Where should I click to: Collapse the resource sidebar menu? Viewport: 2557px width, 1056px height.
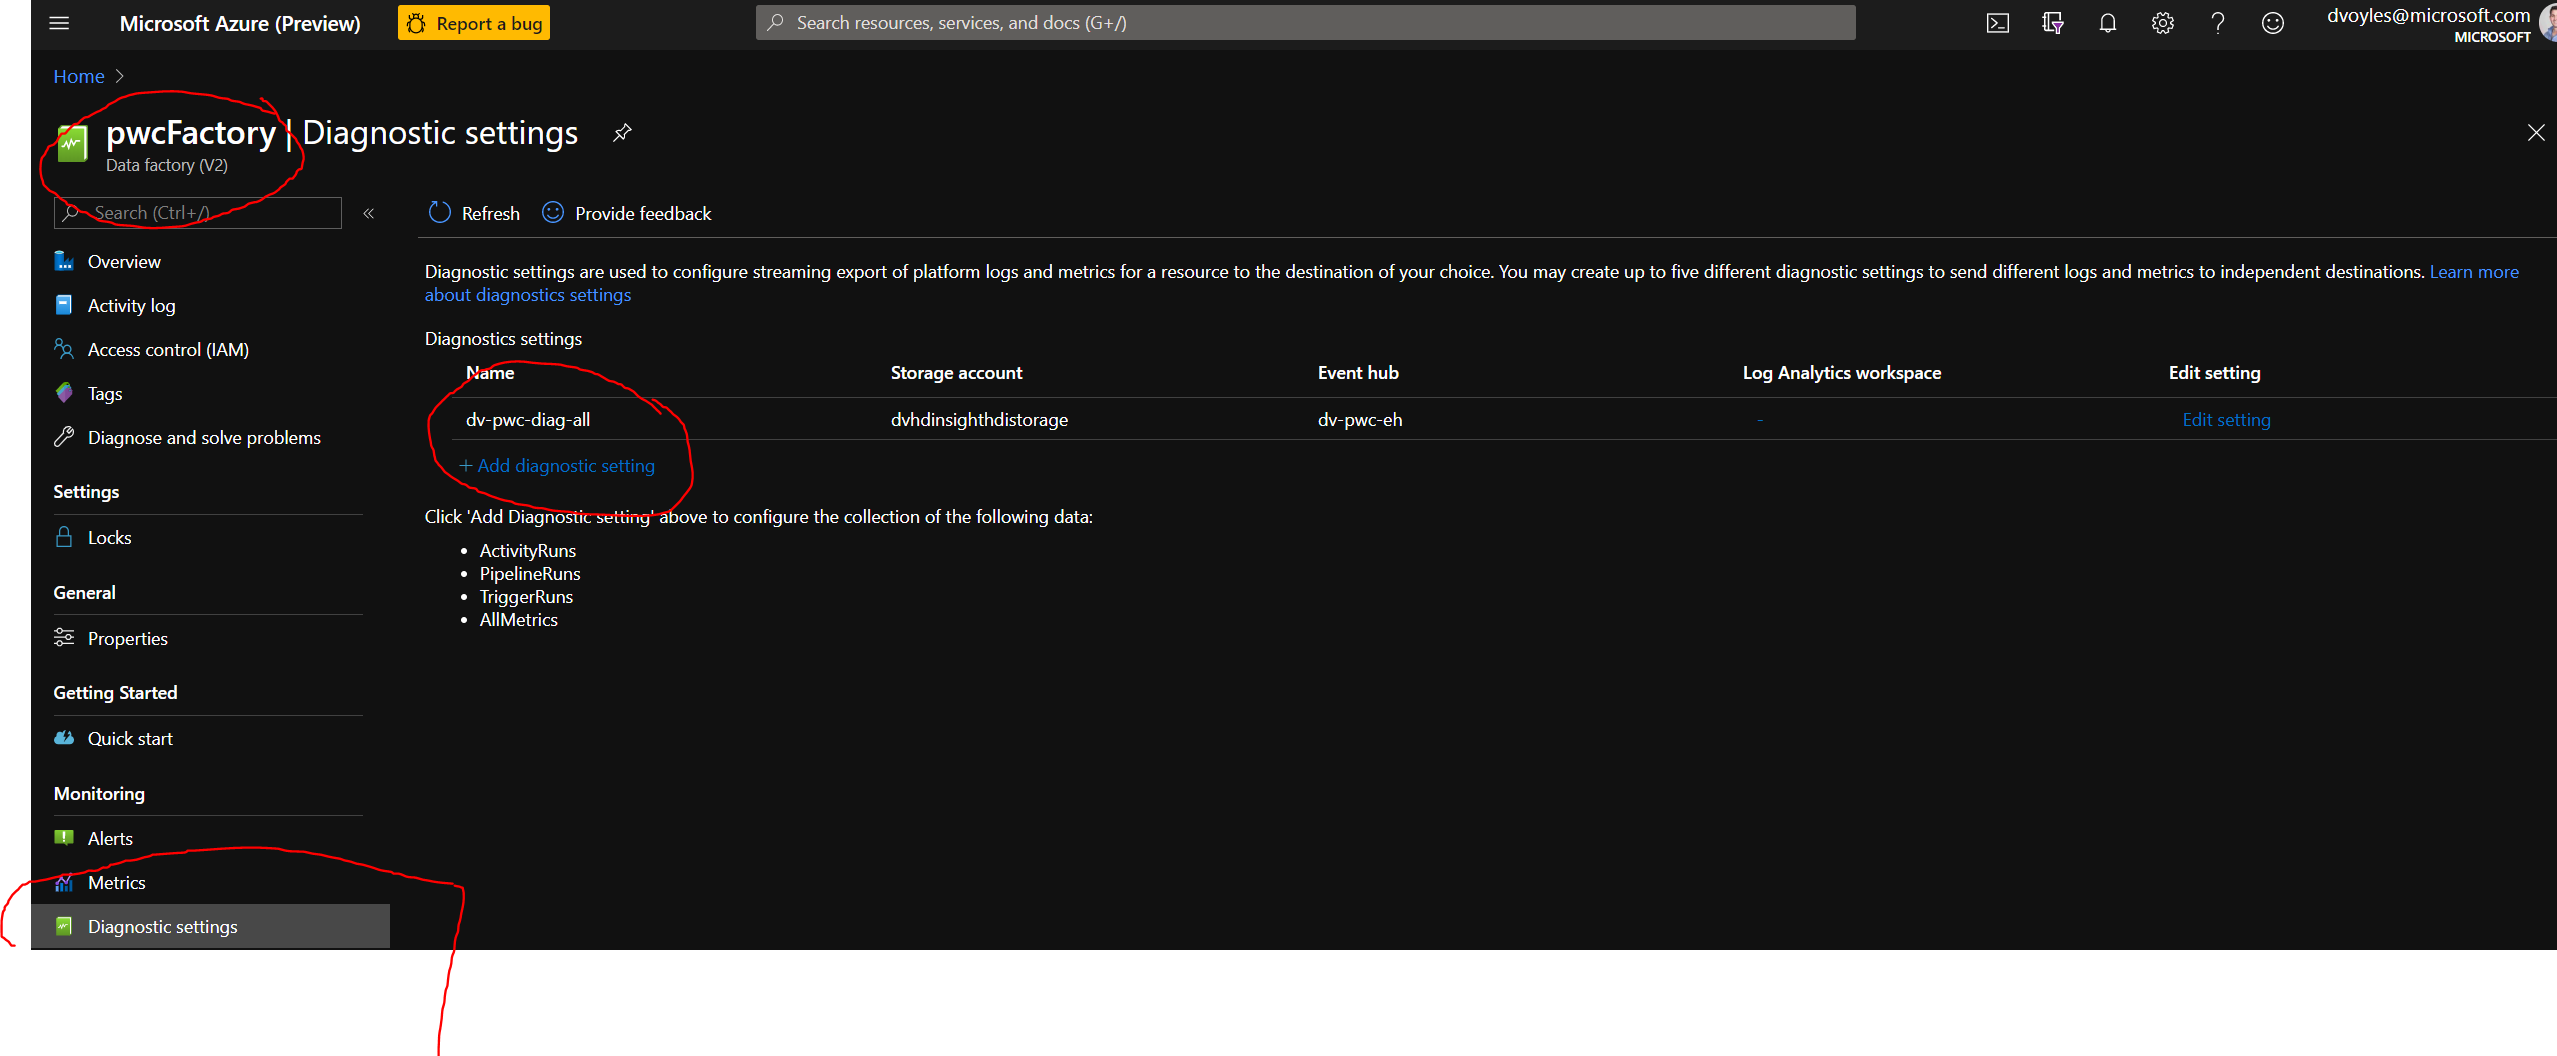pos(368,213)
